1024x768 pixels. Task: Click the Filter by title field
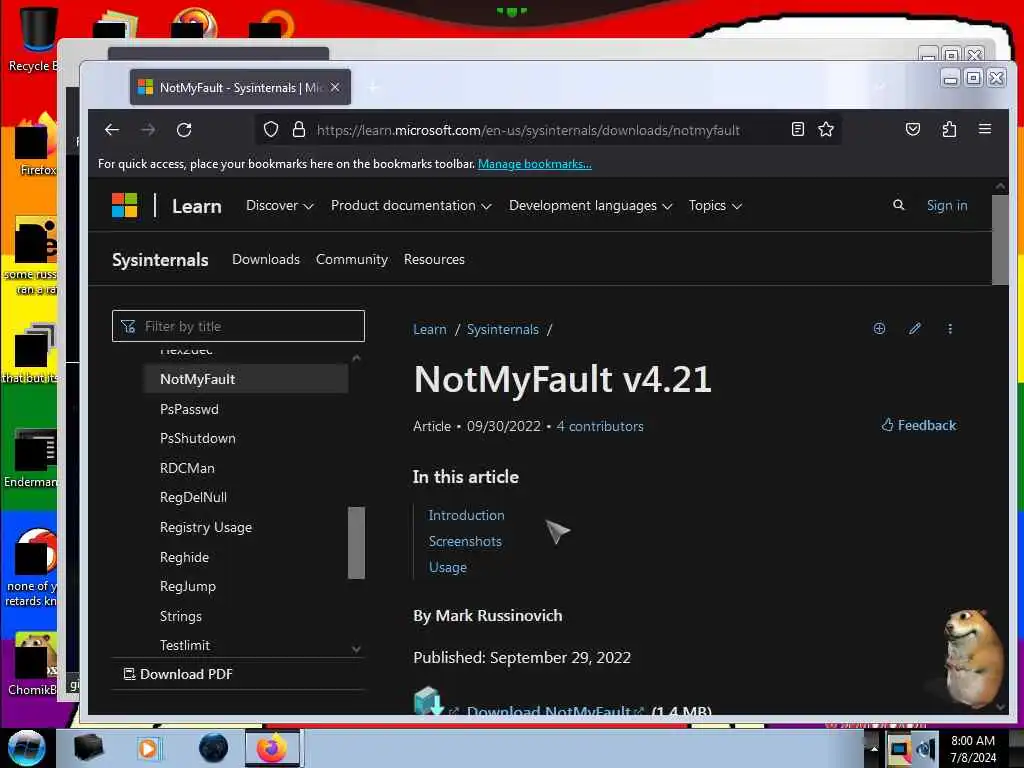click(x=238, y=326)
